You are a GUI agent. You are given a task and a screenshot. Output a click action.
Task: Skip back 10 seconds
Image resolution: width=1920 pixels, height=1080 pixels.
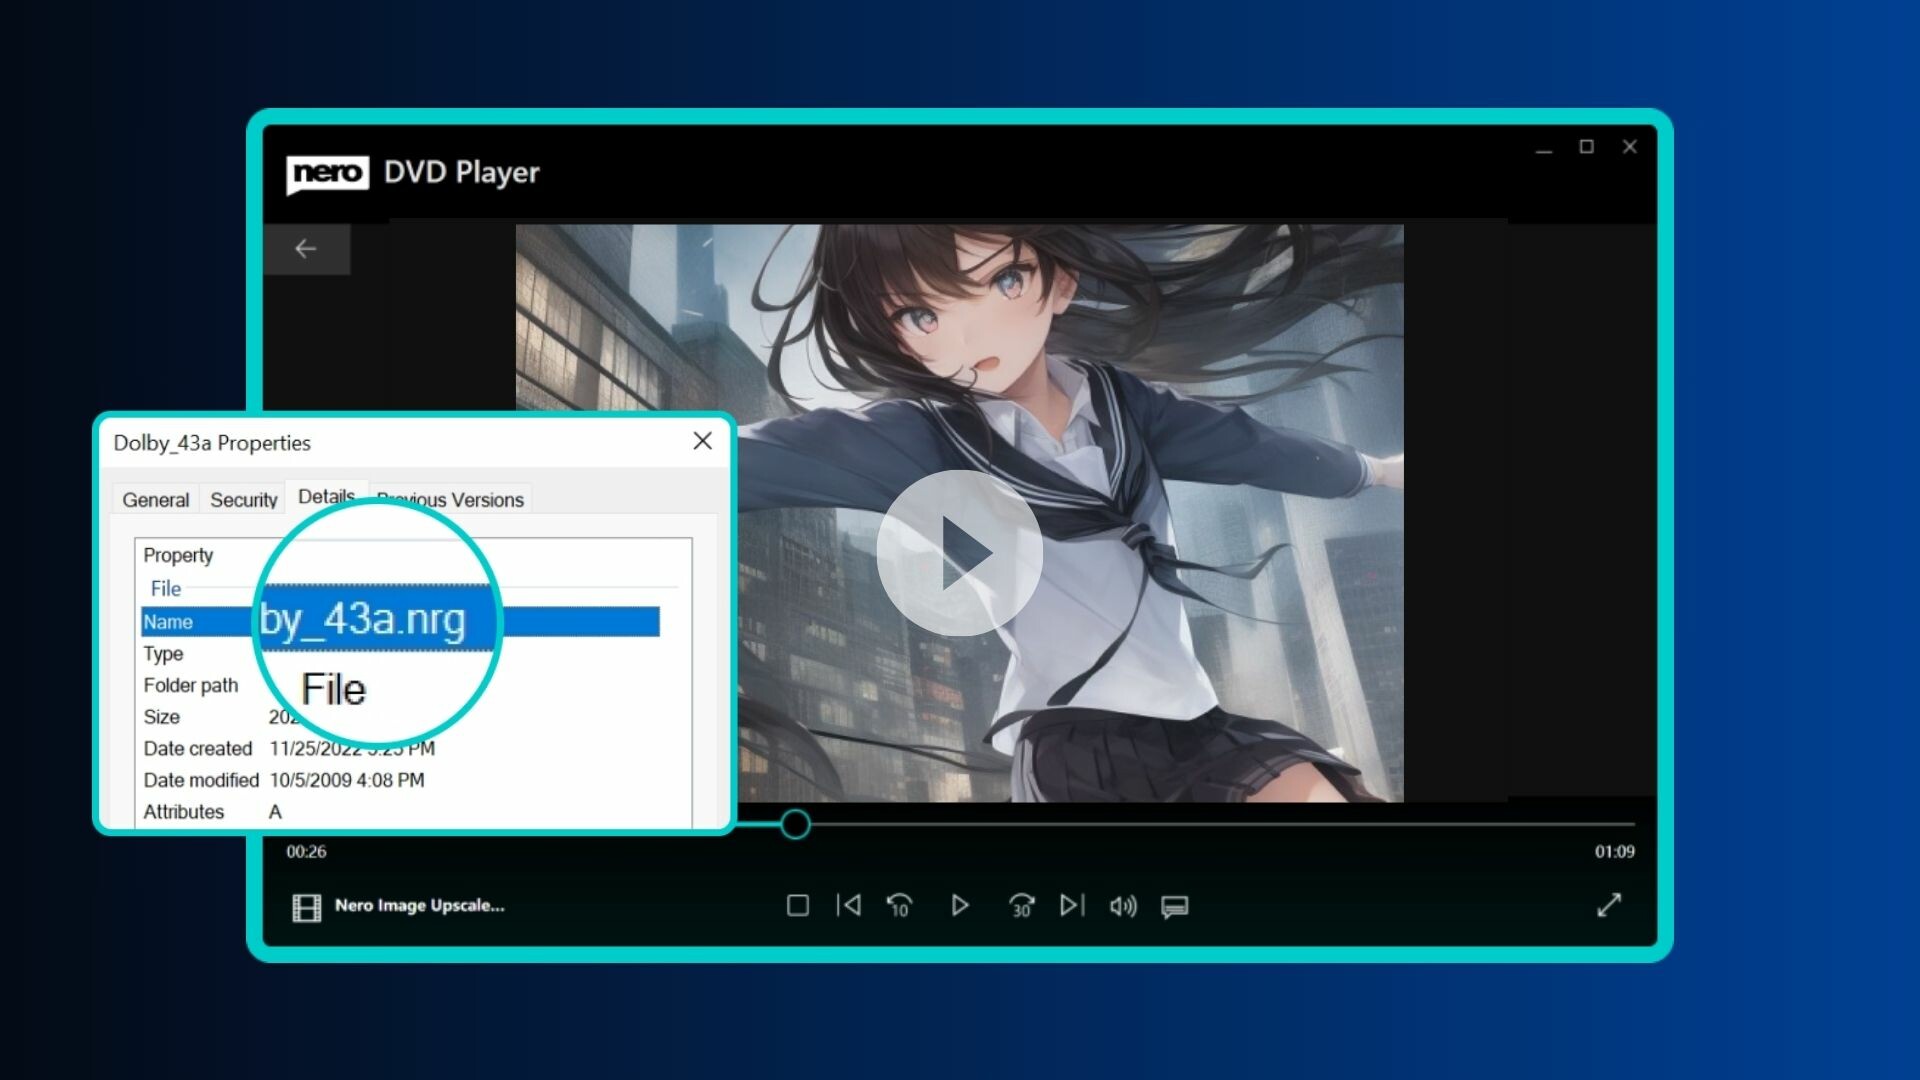(x=898, y=905)
